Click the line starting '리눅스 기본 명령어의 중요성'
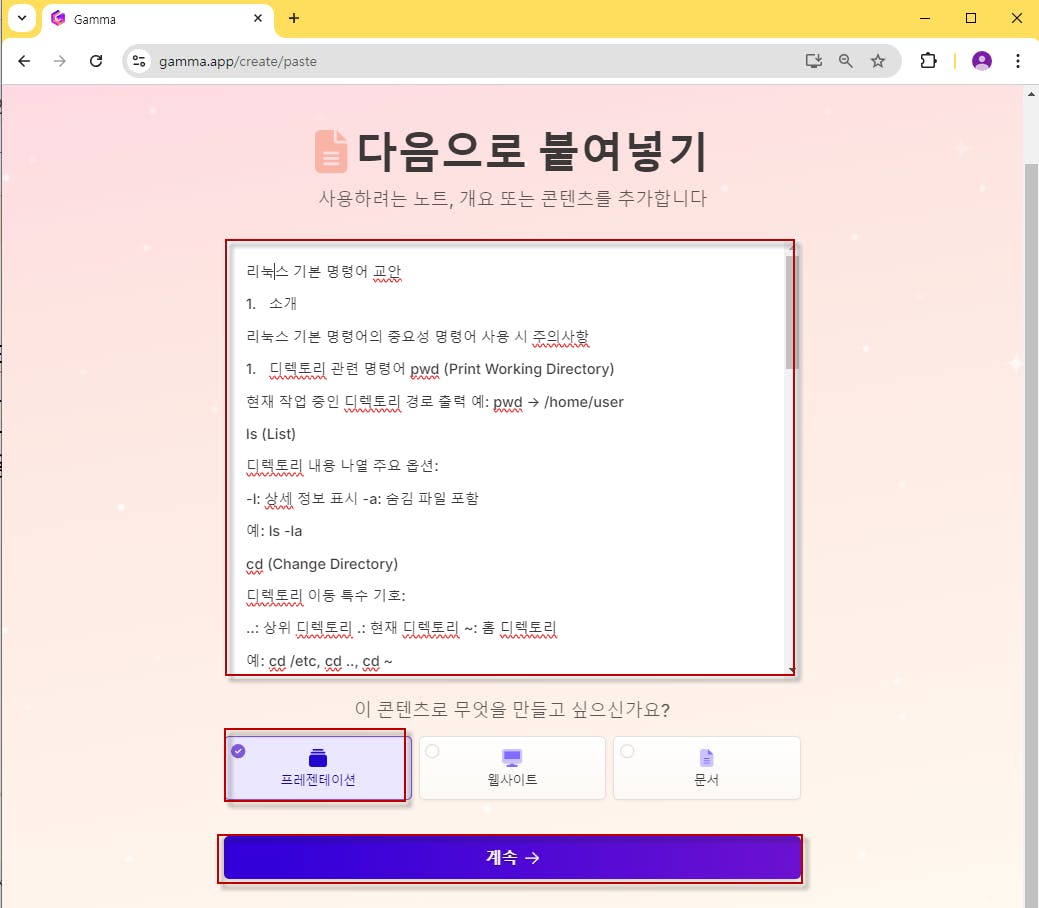Screen dimensions: 1039x908 click(417, 337)
